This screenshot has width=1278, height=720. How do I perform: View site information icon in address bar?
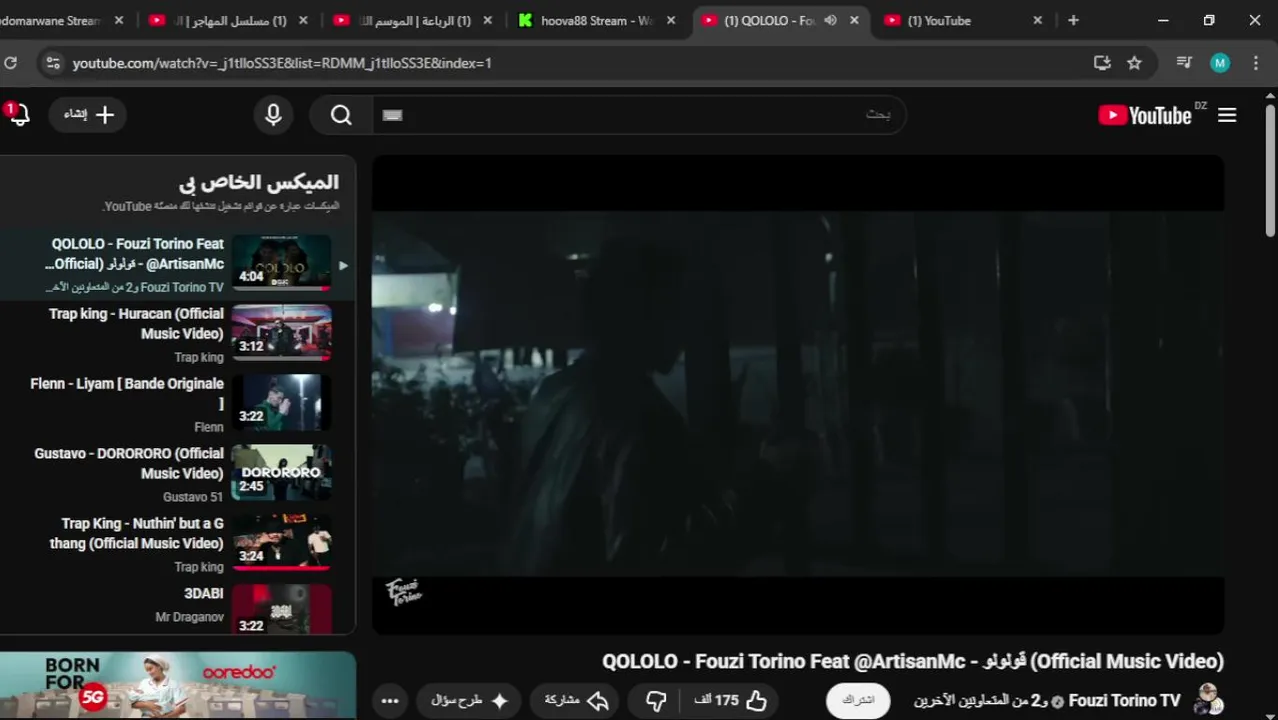[53, 63]
